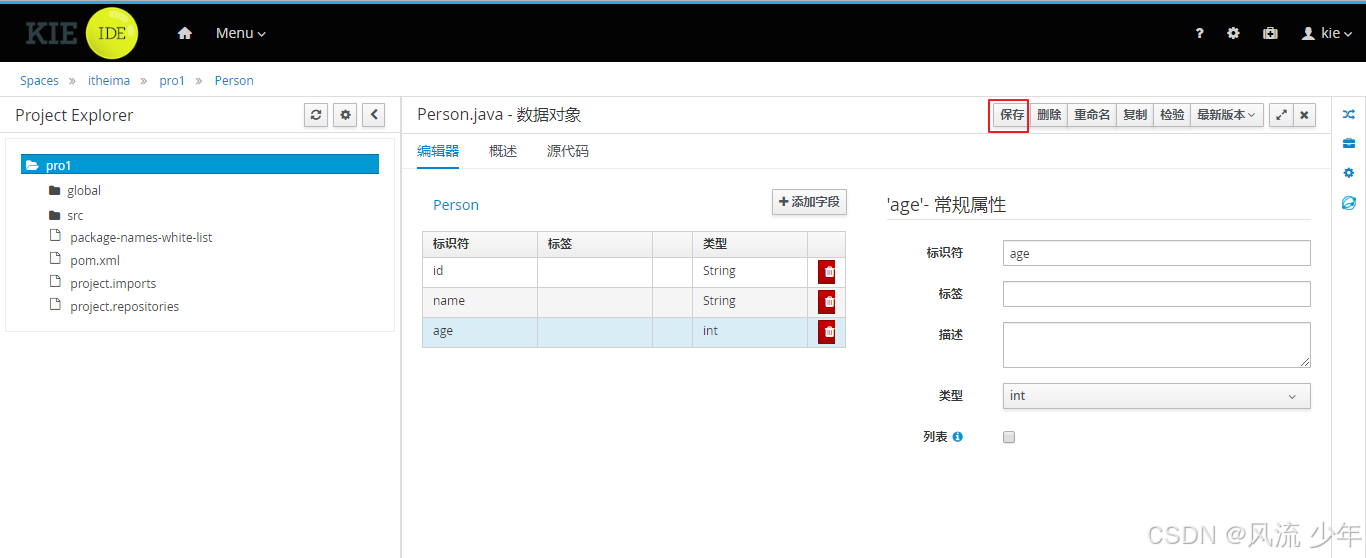Screen dimensions: 1366x558
Task: Delete the age field trash icon
Action: point(827,332)
